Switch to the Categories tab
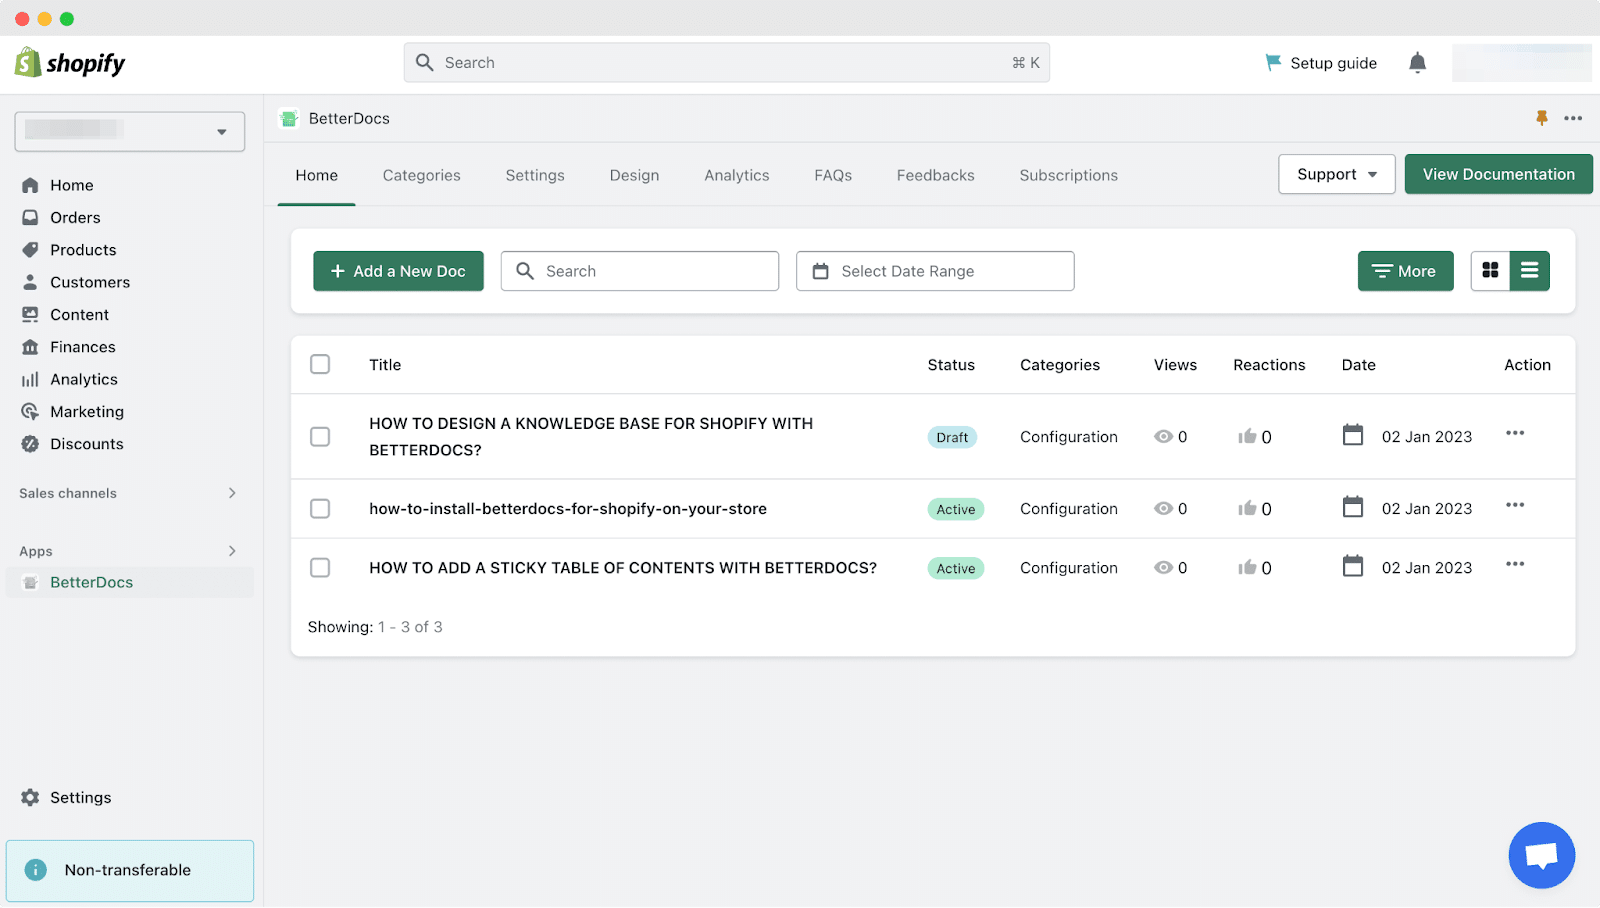 click(x=421, y=175)
